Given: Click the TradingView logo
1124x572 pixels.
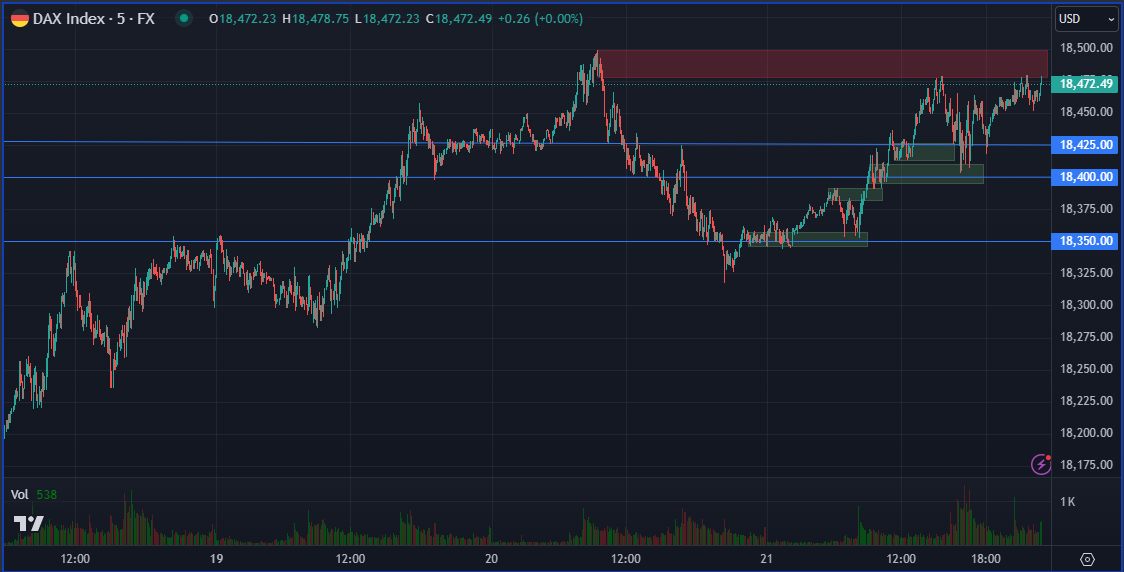Looking at the screenshot, I should tap(29, 524).
